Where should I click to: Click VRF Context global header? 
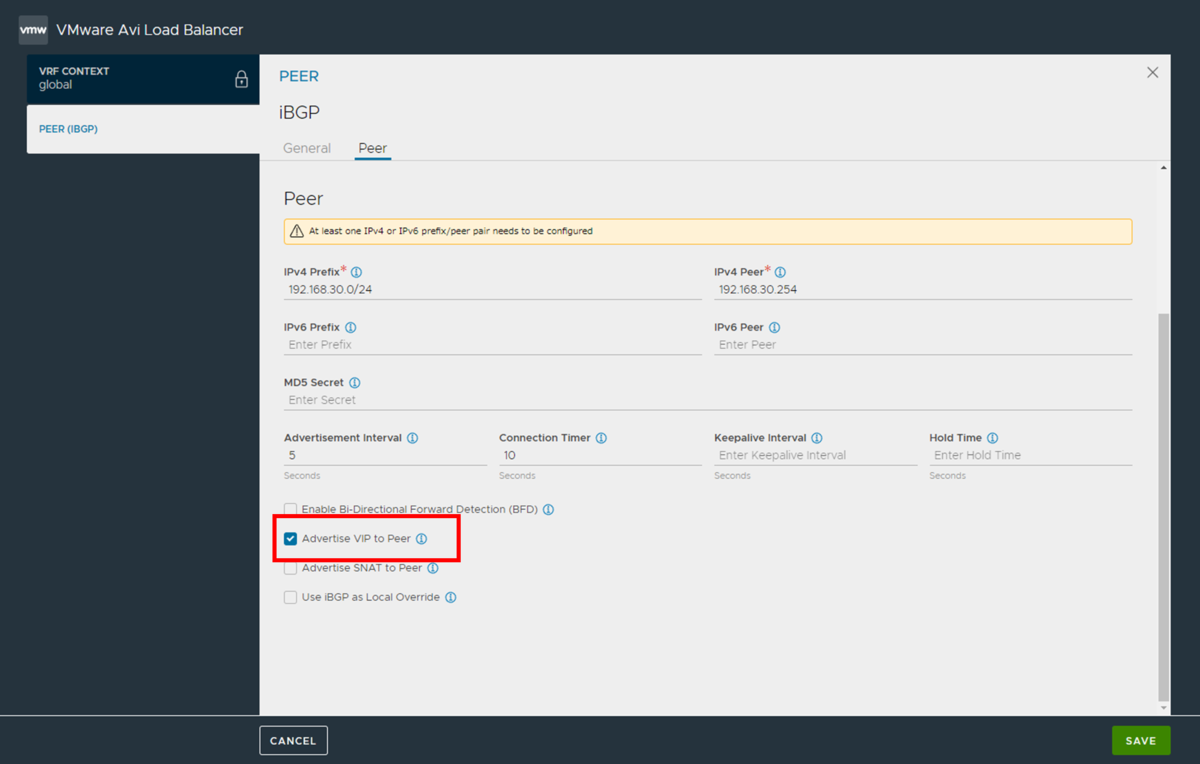[x=143, y=79]
